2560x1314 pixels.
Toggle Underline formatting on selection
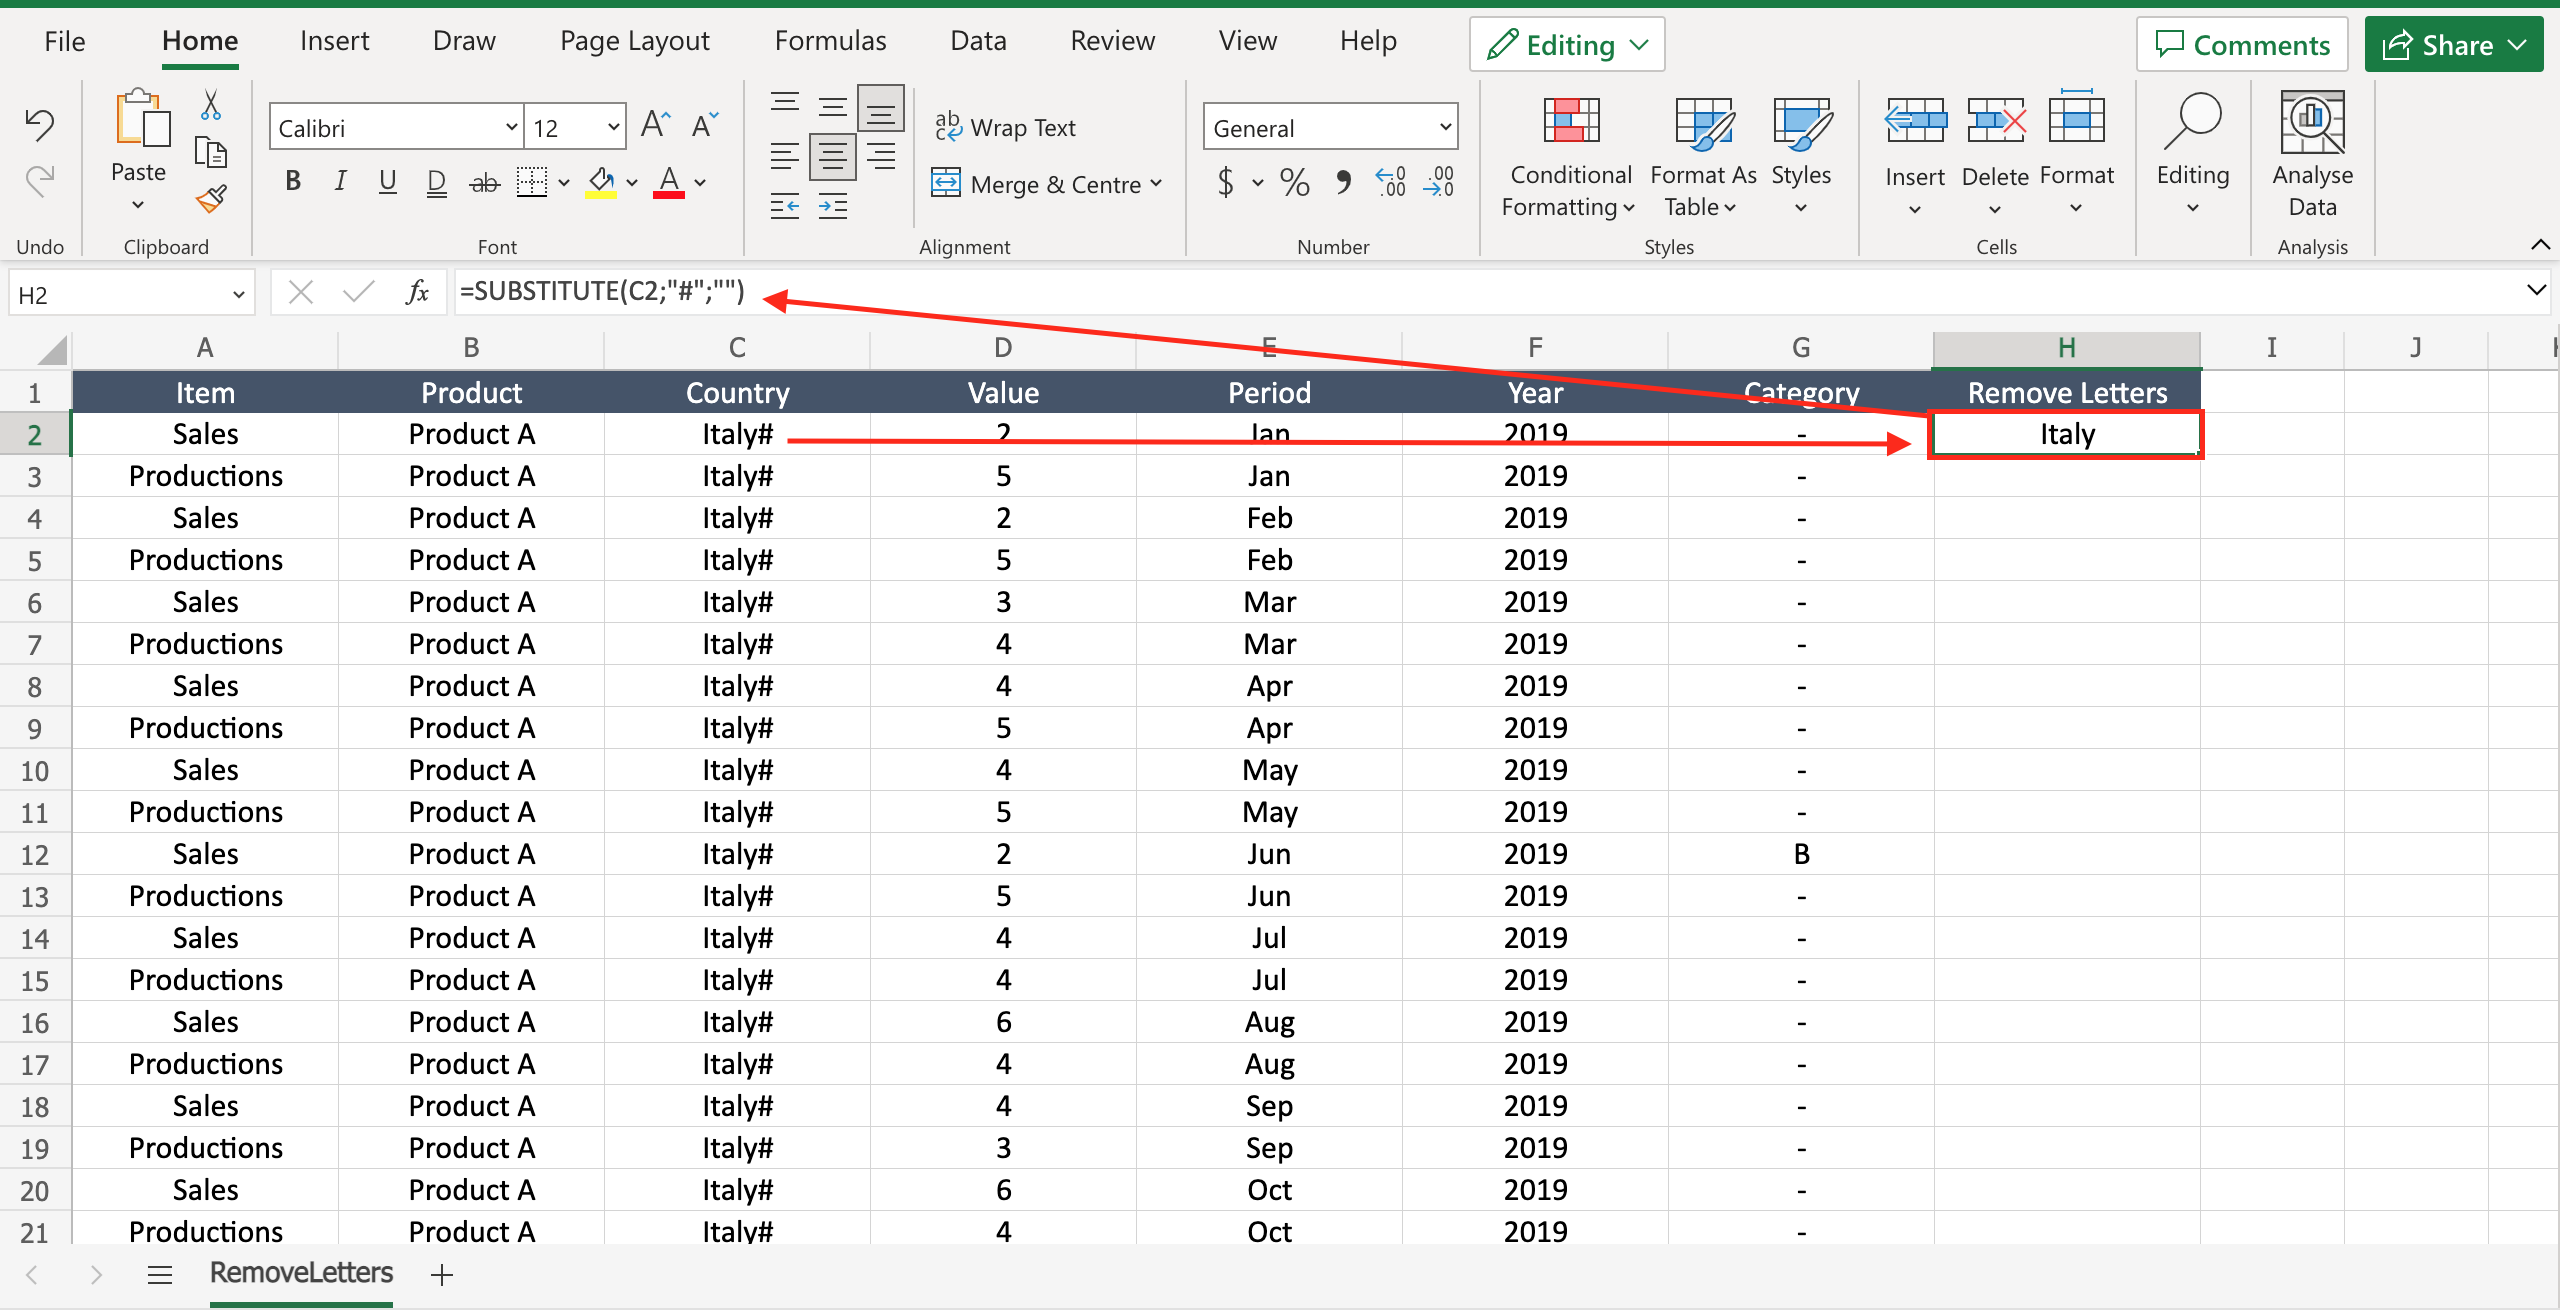pyautogui.click(x=387, y=183)
